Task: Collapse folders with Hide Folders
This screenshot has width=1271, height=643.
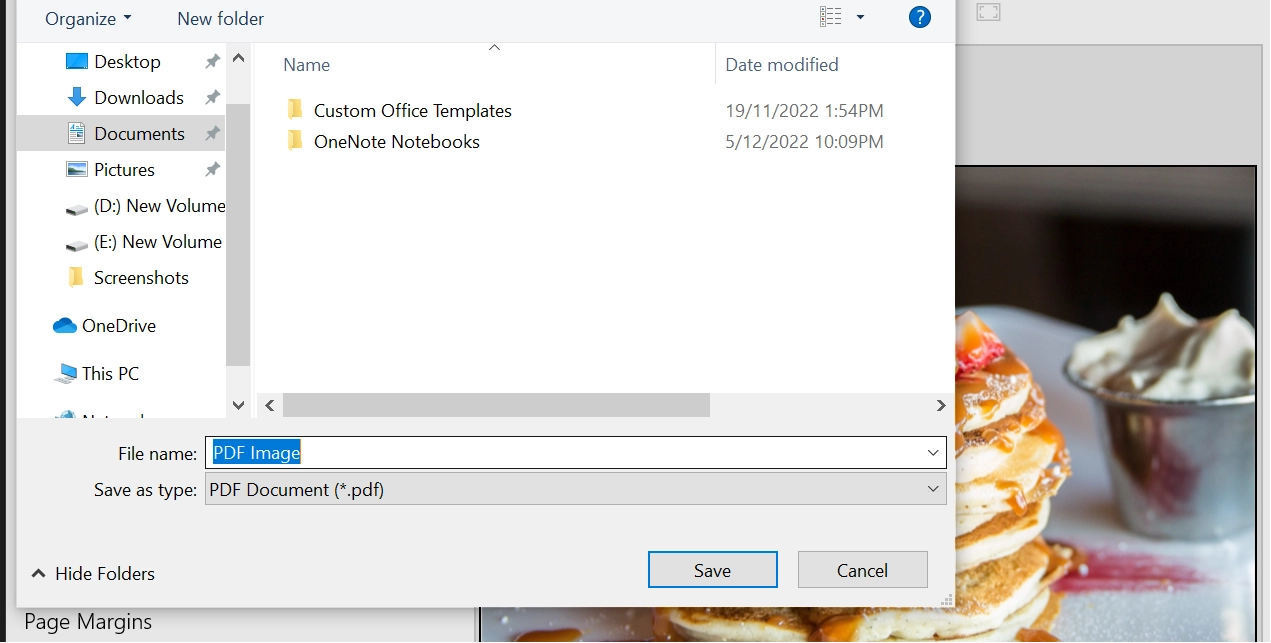Action: point(93,573)
